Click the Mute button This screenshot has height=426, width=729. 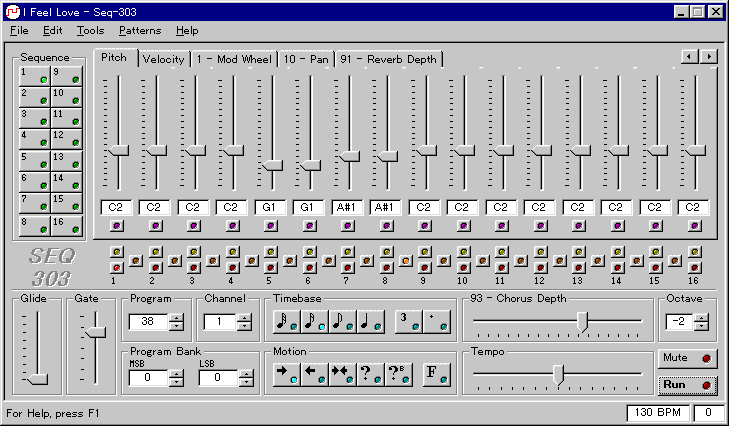(x=688, y=359)
